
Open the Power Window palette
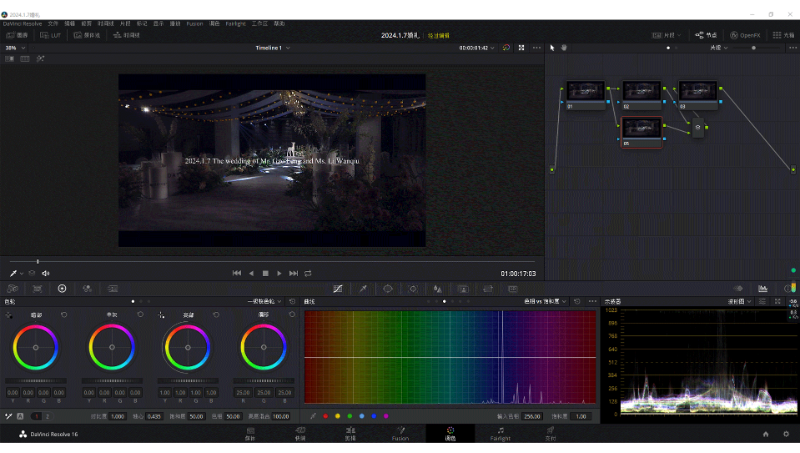(388, 289)
